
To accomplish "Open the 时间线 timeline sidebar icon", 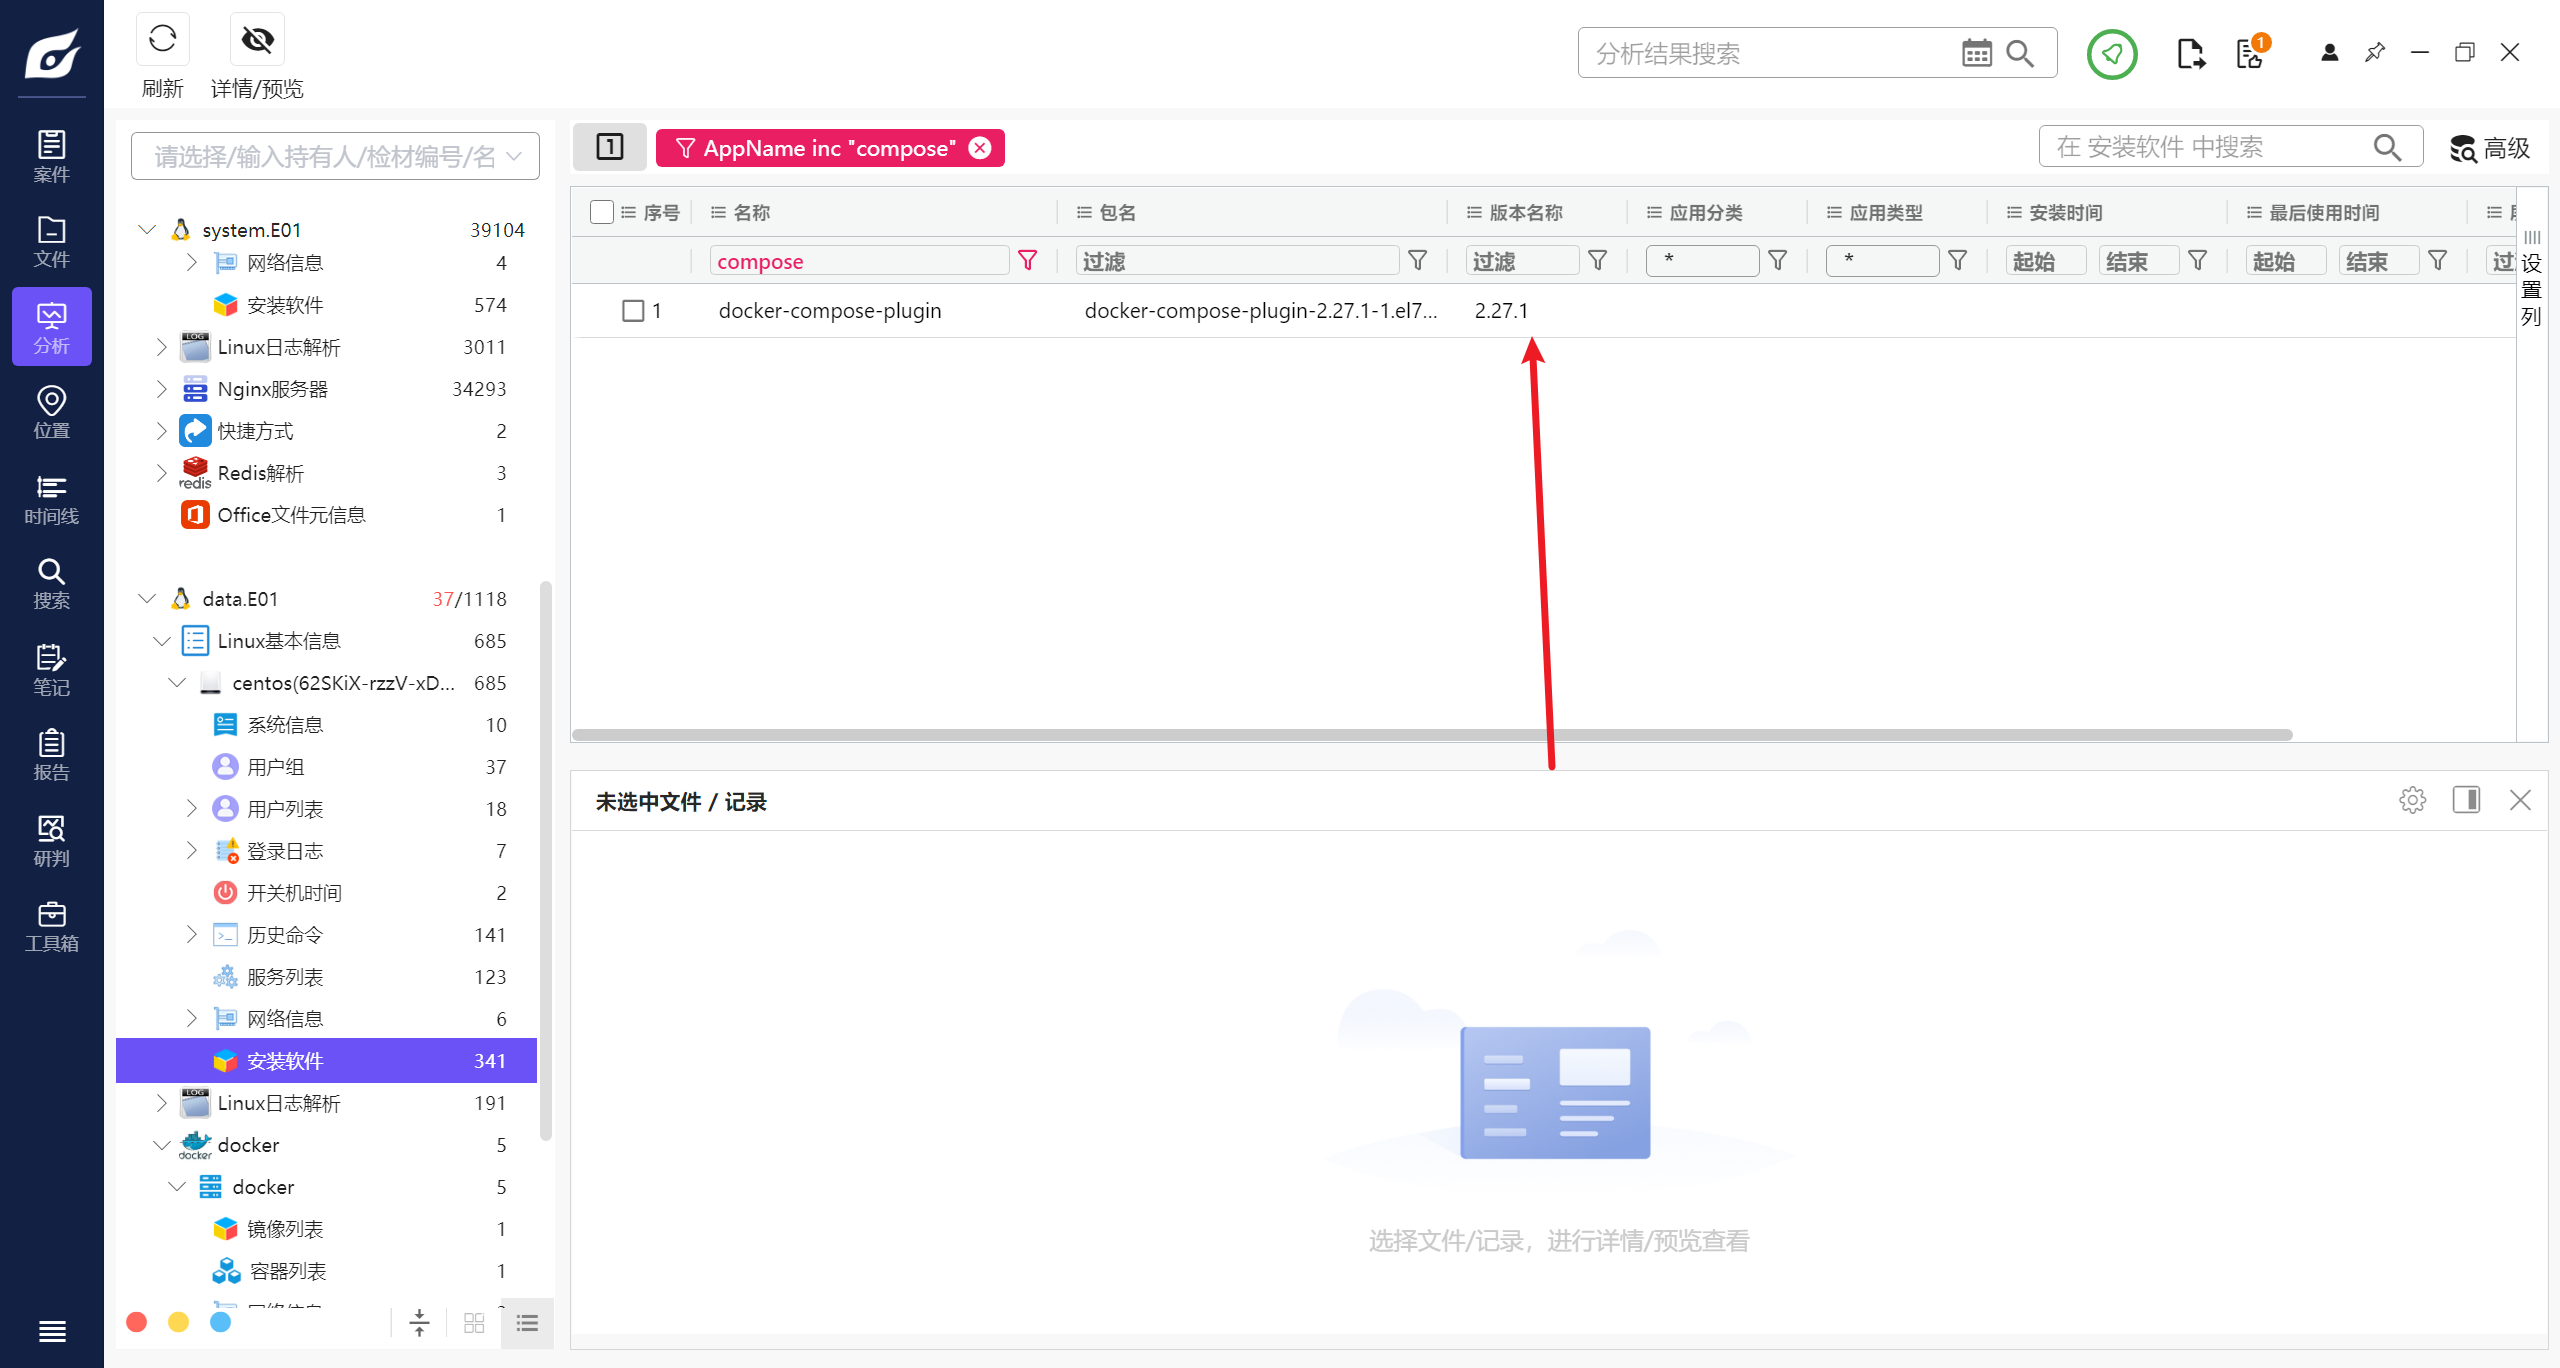I will 51,499.
